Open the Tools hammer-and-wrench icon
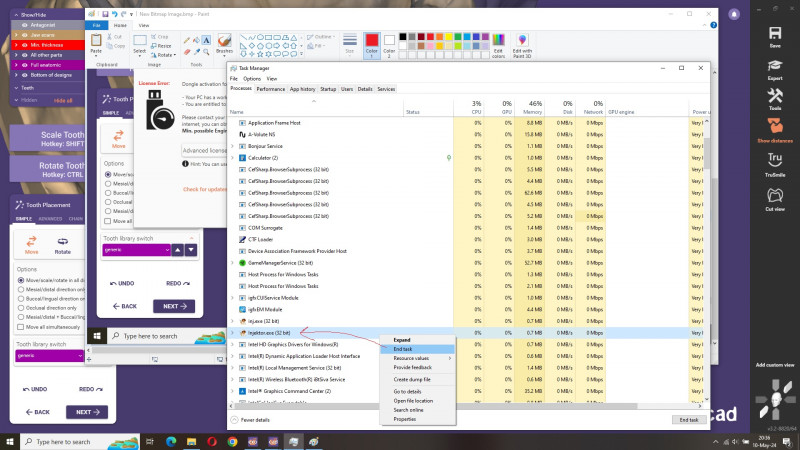This screenshot has width=800, height=450. [x=774, y=94]
